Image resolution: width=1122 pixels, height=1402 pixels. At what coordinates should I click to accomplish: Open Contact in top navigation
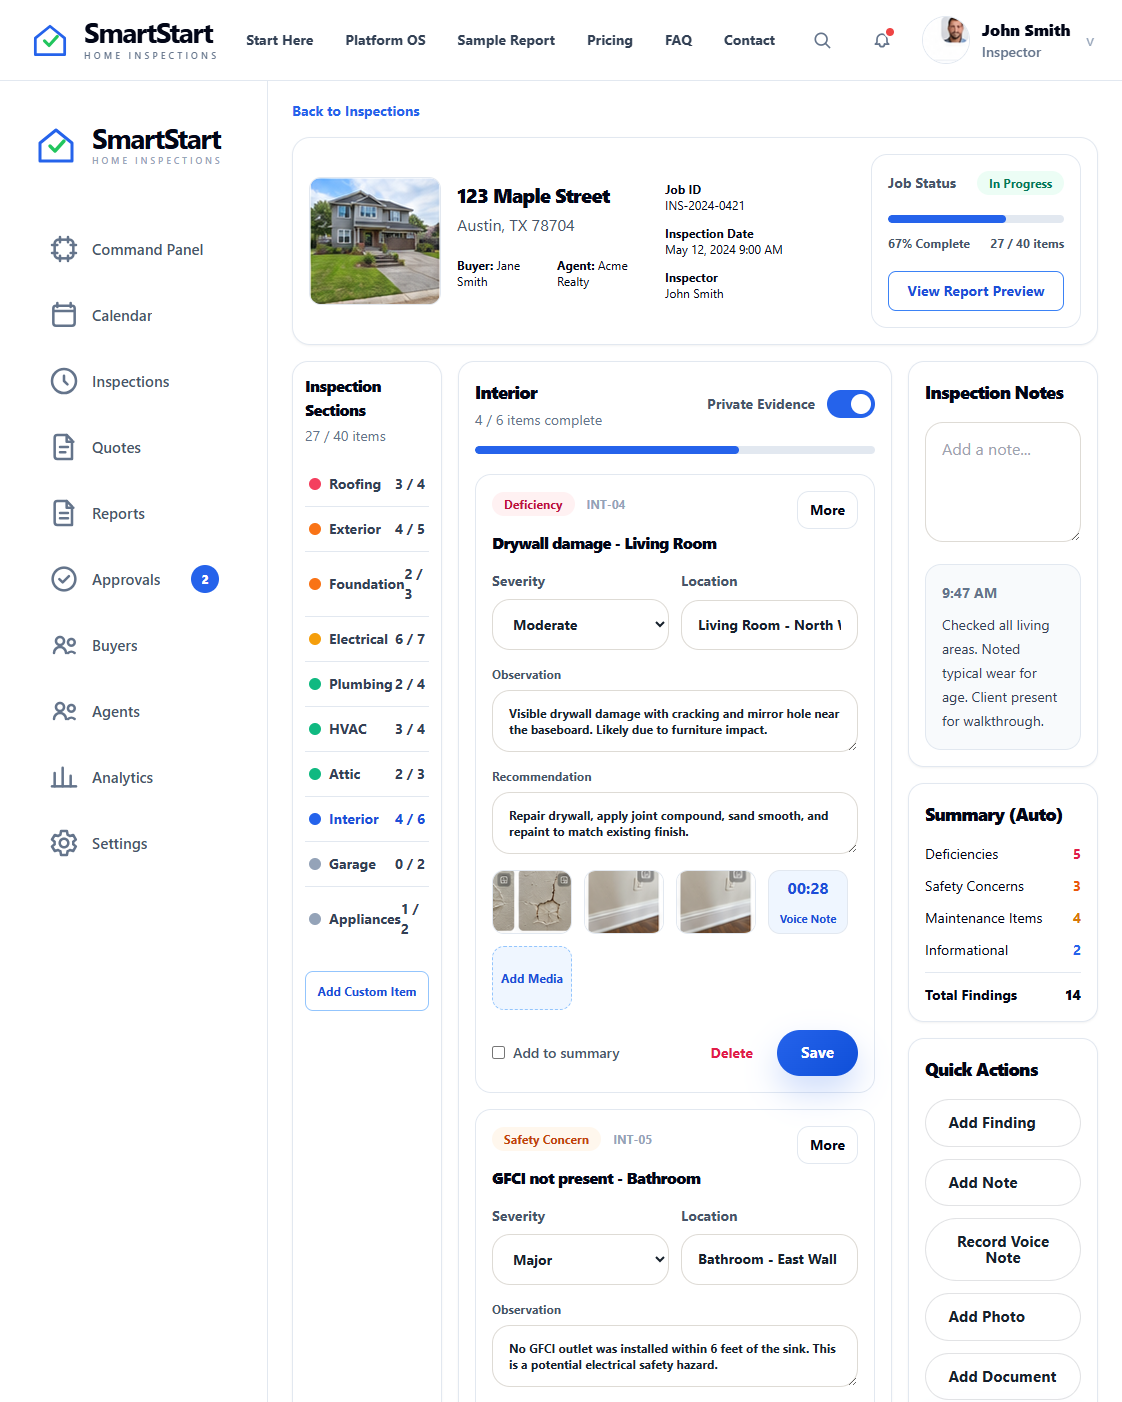pos(749,40)
